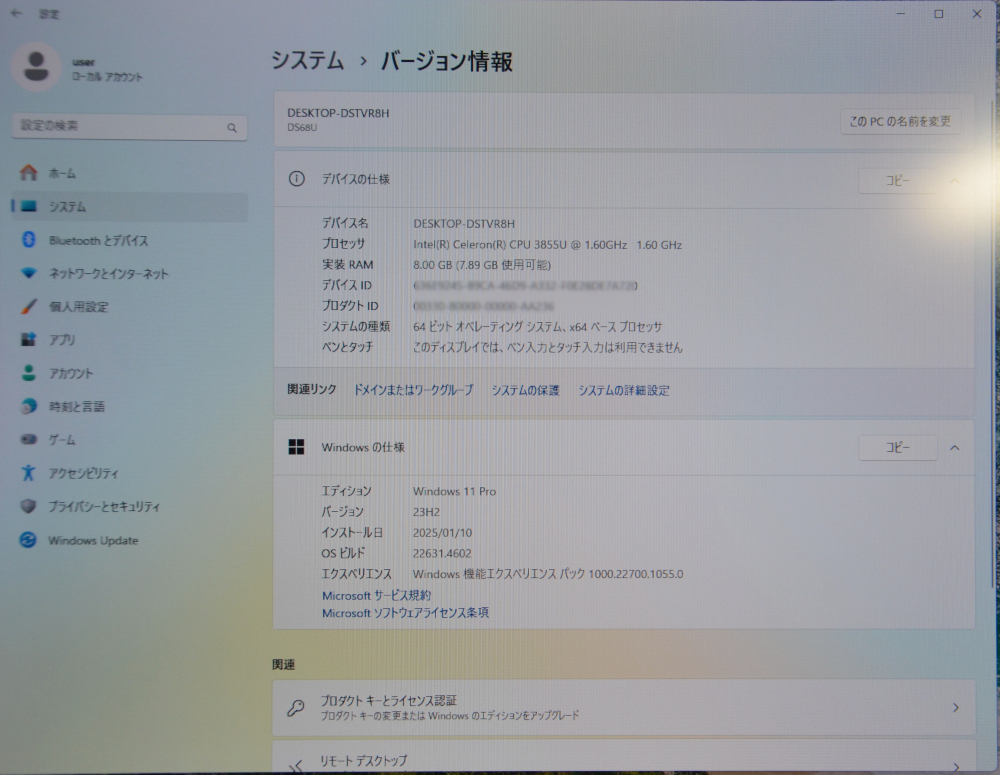Copy device specifications with コピー button

[897, 181]
